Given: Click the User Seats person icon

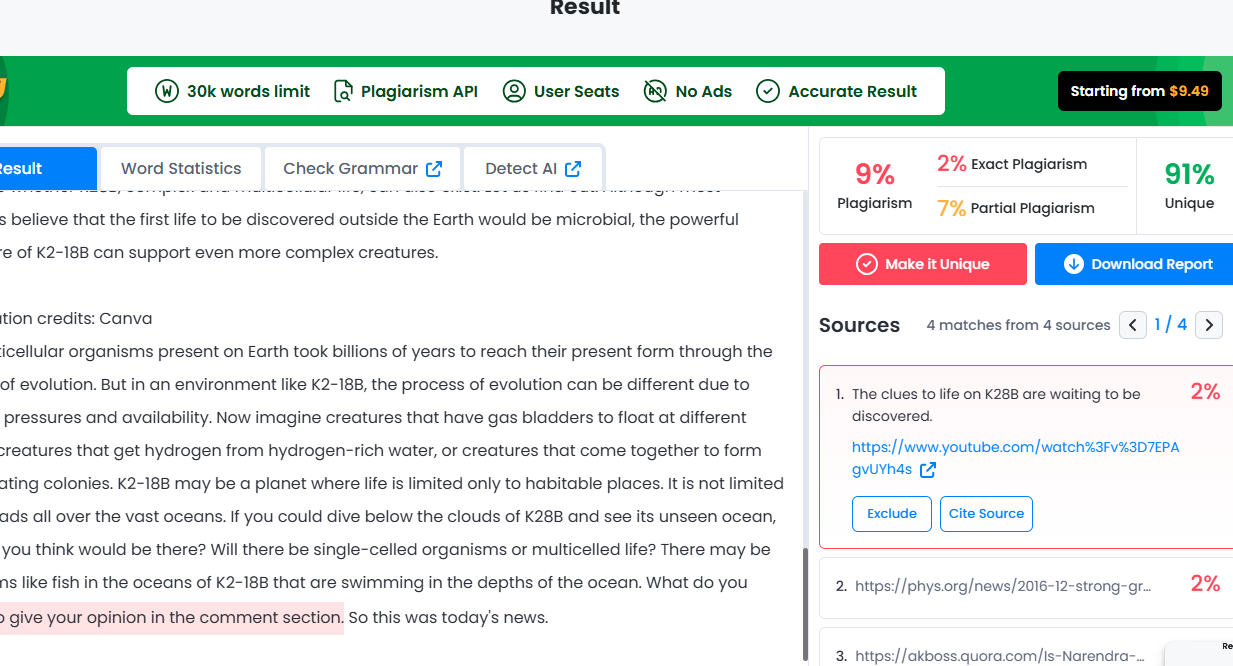Looking at the screenshot, I should point(514,91).
